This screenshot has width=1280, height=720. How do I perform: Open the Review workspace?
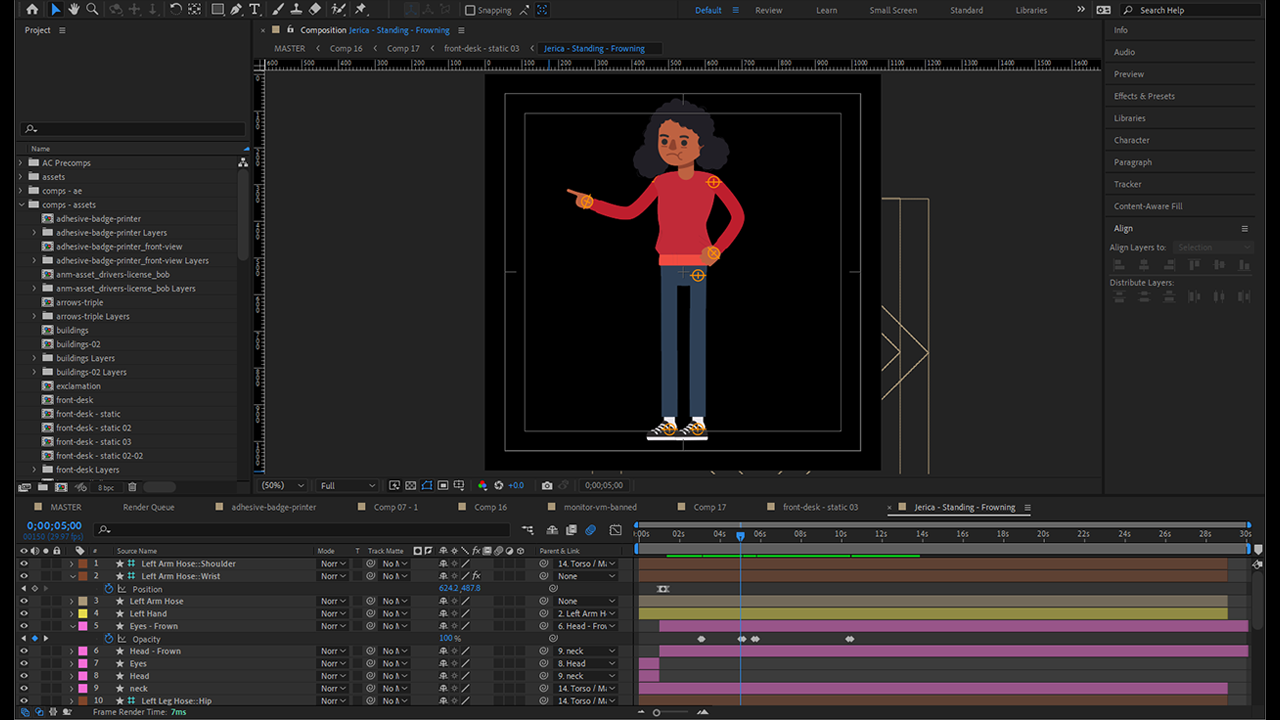[x=768, y=10]
